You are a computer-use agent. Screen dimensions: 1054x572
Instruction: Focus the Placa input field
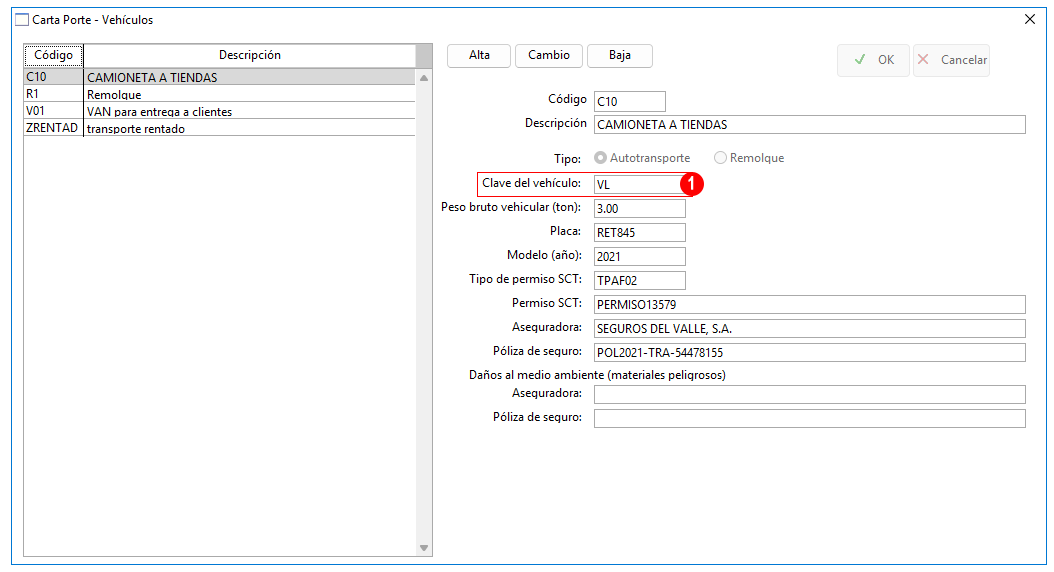[x=639, y=232]
